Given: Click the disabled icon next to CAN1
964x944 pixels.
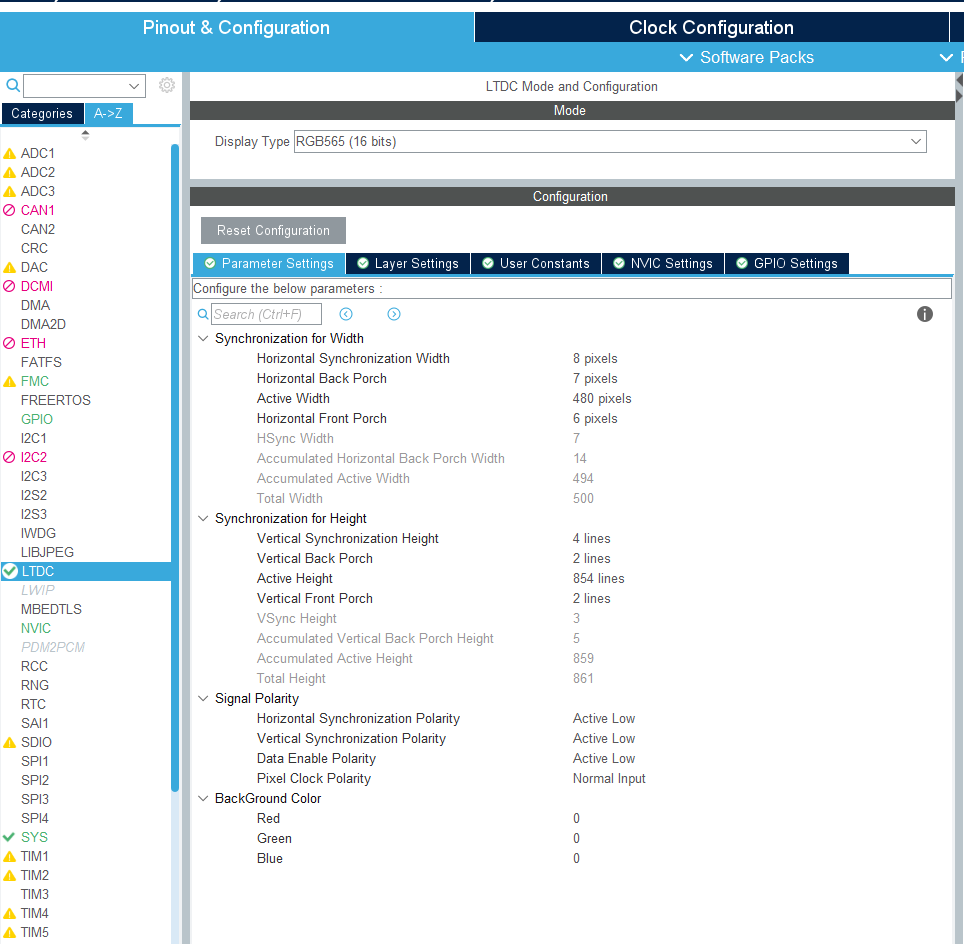Looking at the screenshot, I should pyautogui.click(x=10, y=211).
